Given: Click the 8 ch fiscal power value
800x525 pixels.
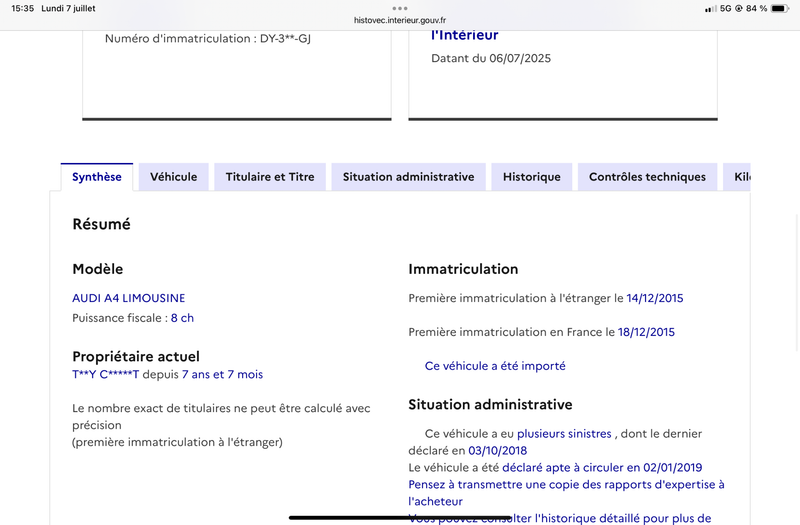Looking at the screenshot, I should 182,318.
